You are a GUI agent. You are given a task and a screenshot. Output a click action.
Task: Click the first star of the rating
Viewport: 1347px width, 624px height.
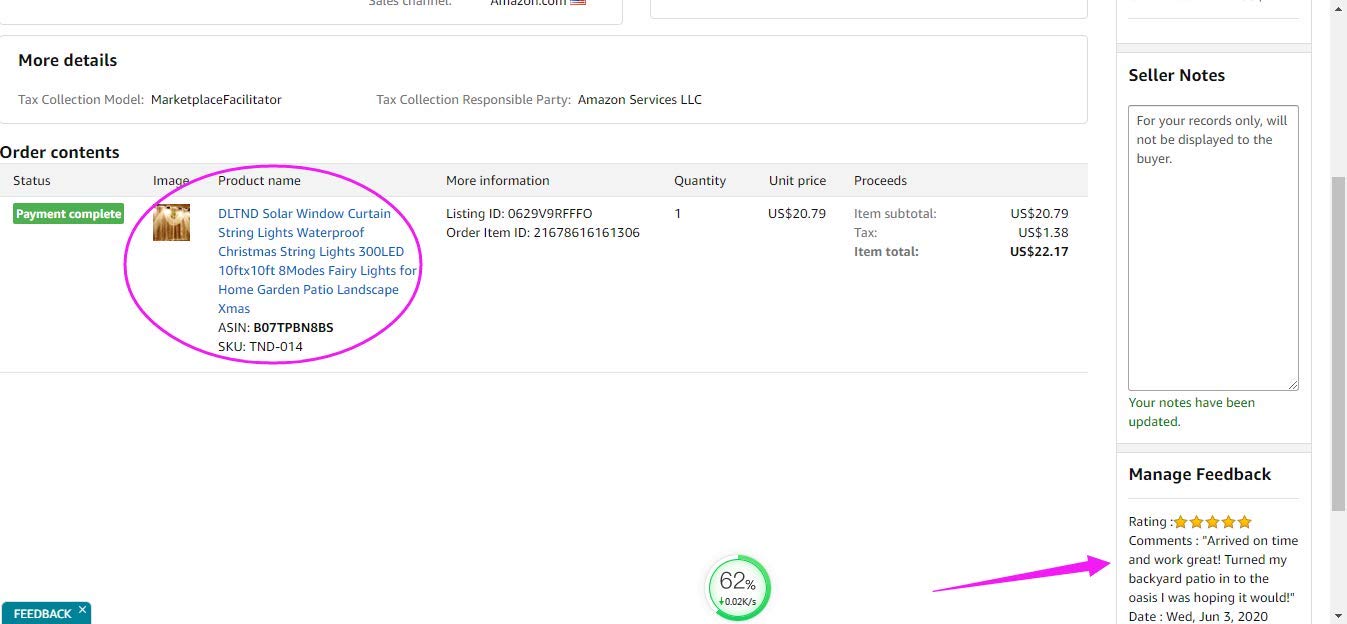click(1180, 522)
